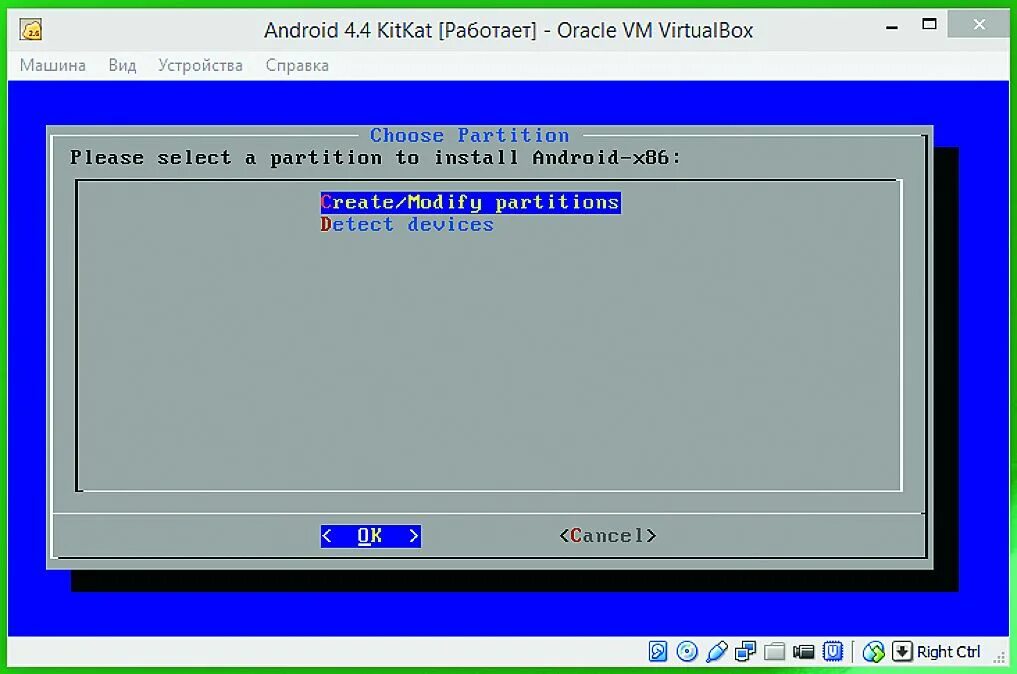This screenshot has height=674, width=1017.
Task: Open the Справка menu
Action: click(x=297, y=66)
